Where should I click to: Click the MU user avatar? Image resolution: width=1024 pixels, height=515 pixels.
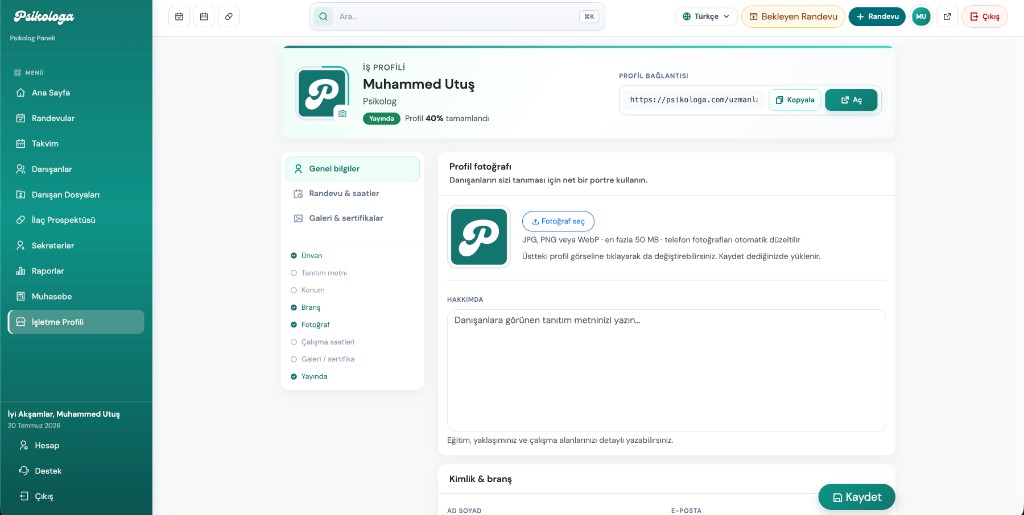tap(921, 16)
